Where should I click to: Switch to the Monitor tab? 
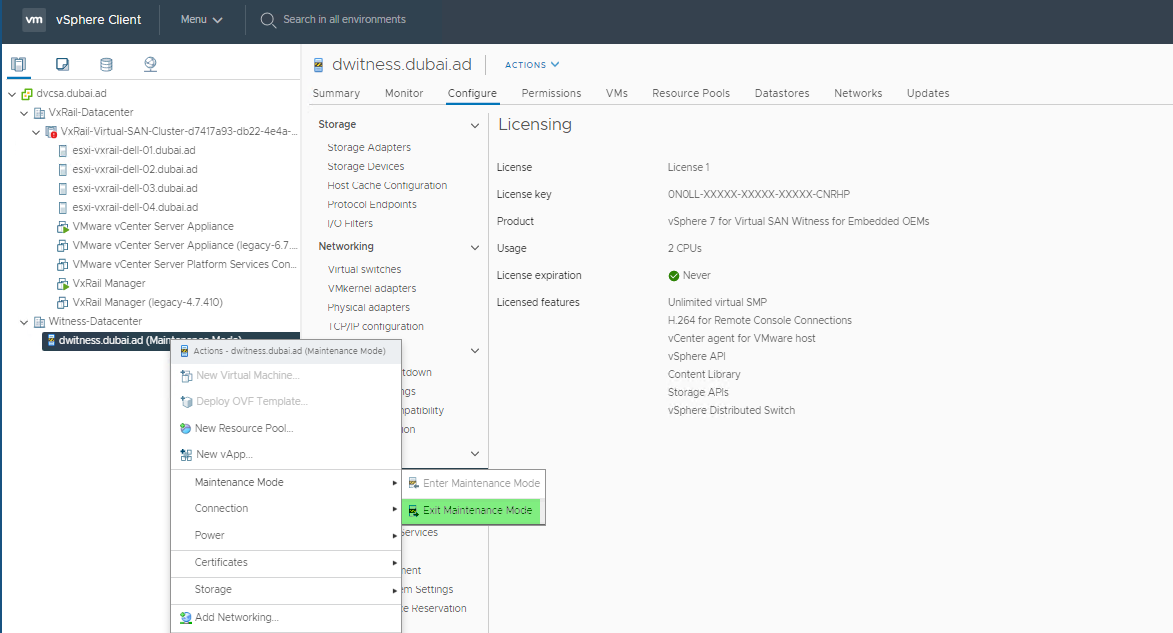click(404, 94)
